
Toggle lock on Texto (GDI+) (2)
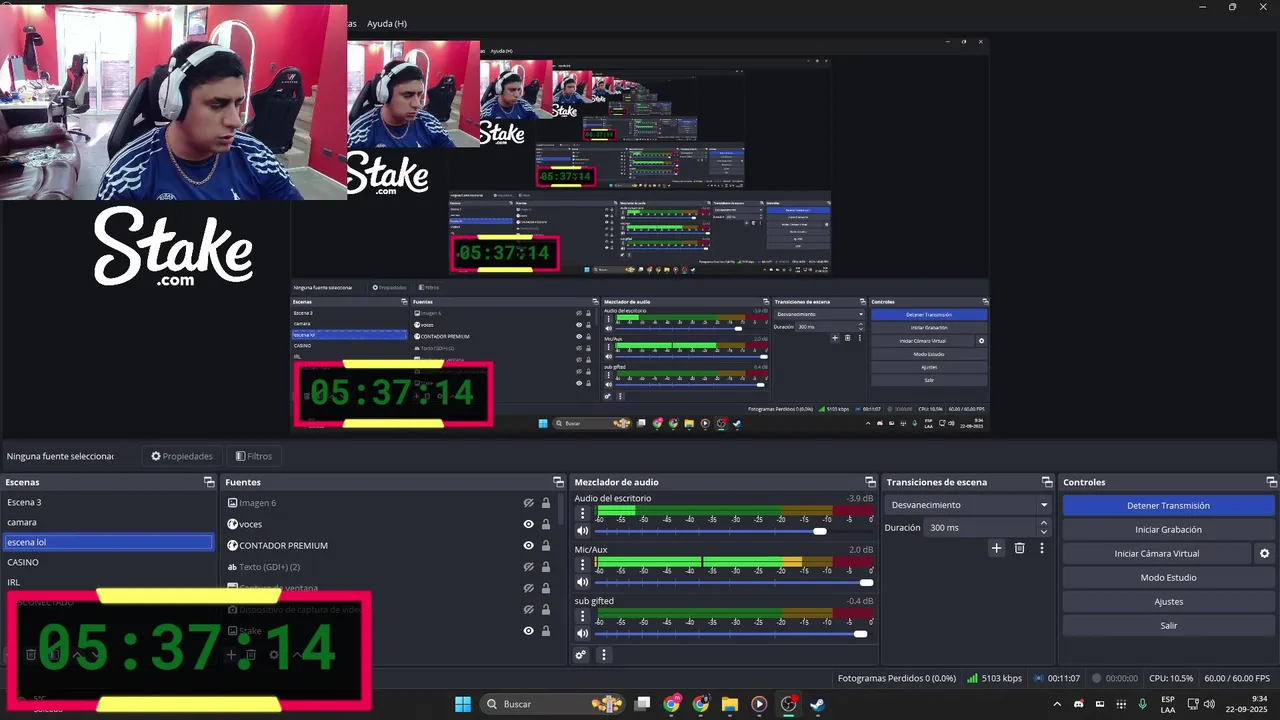click(x=546, y=567)
